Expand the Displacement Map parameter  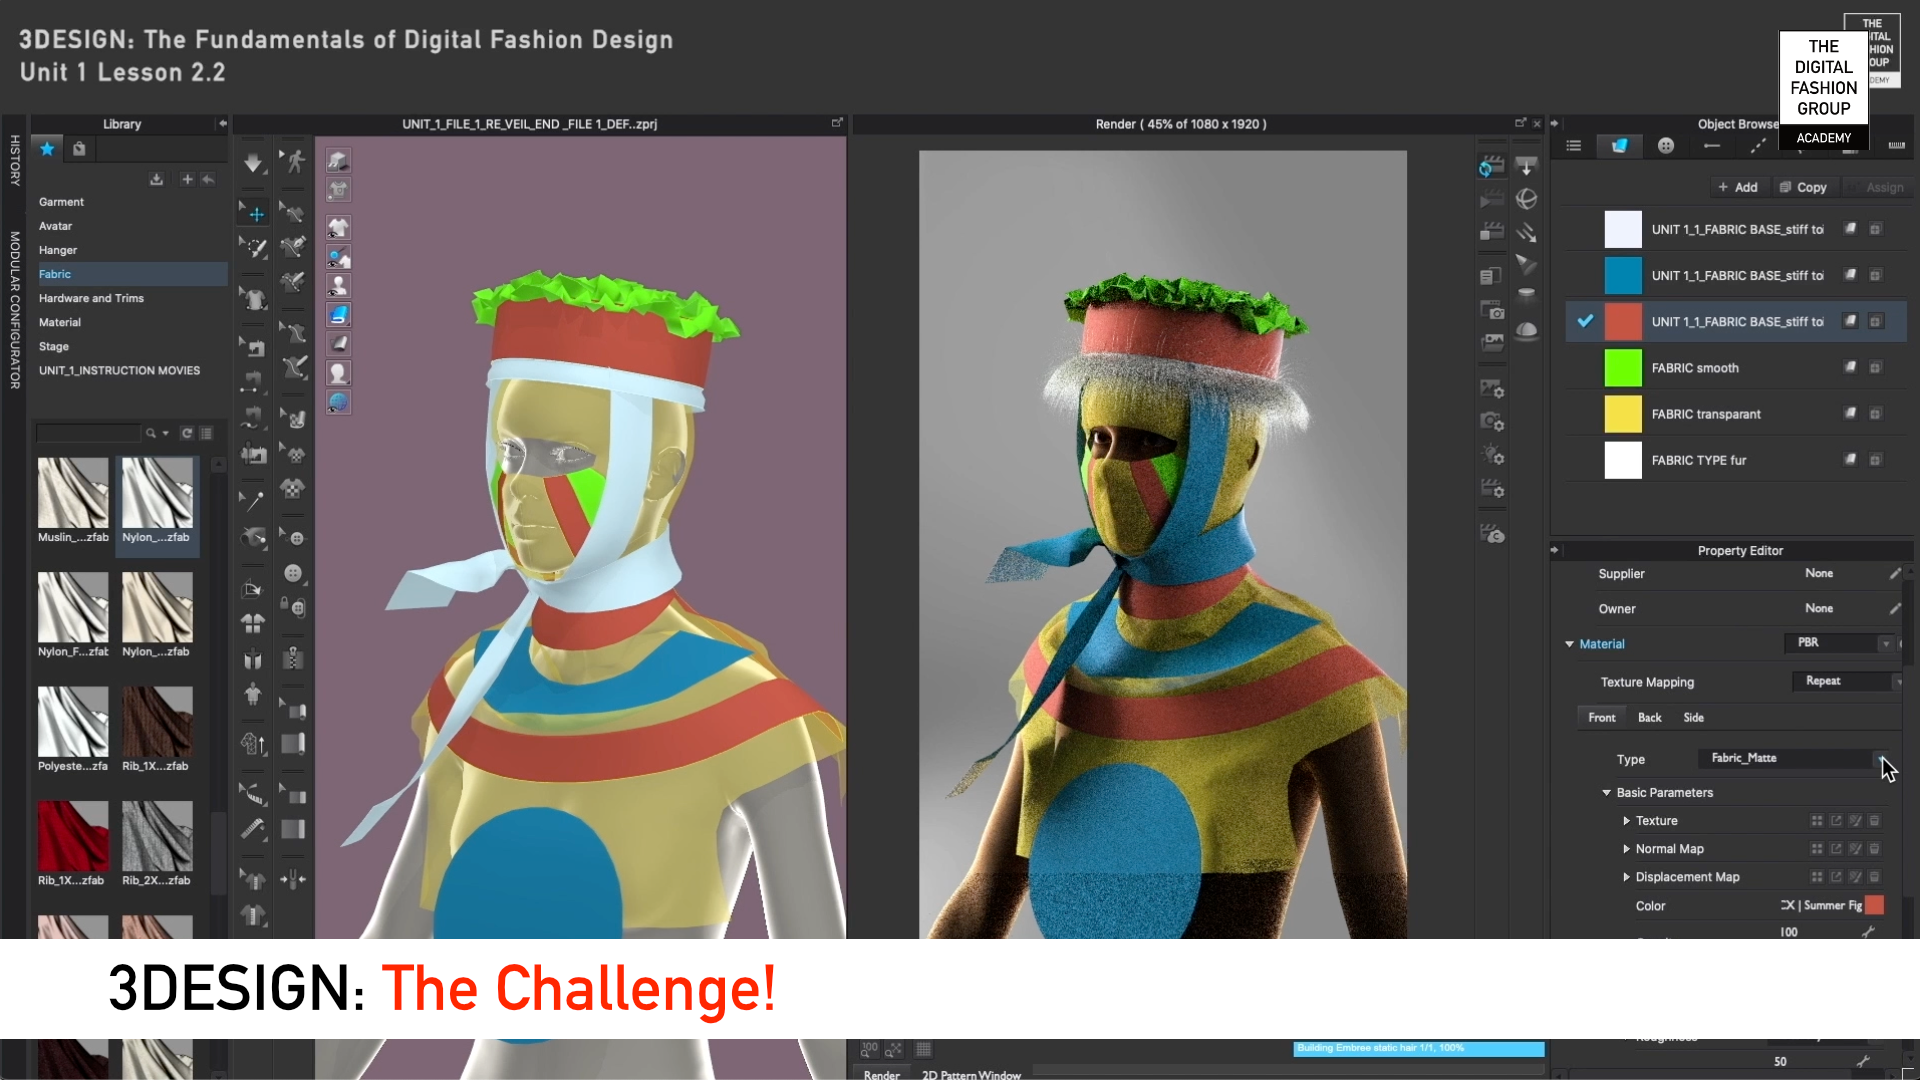coord(1626,877)
